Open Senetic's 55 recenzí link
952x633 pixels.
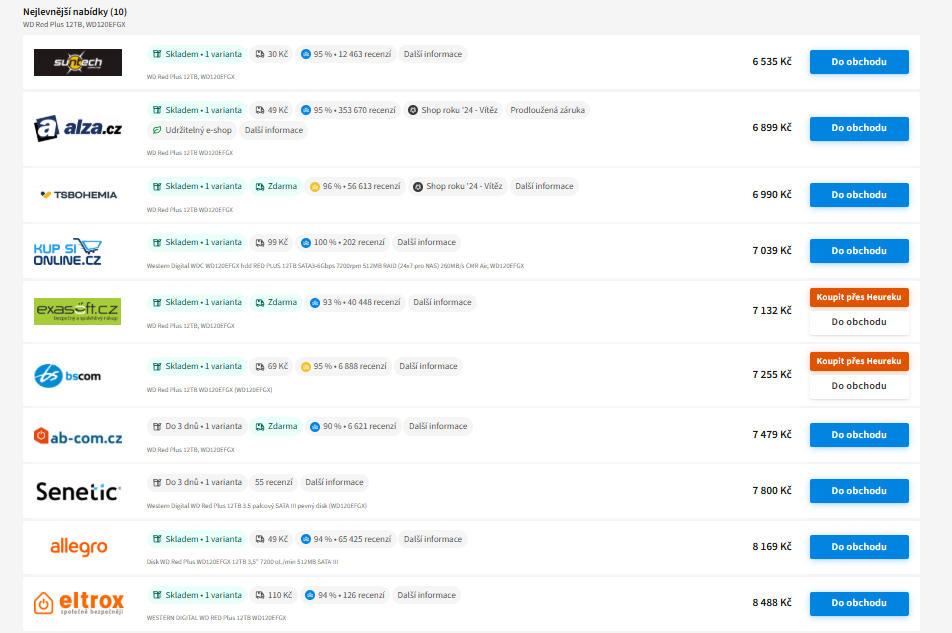pos(273,482)
